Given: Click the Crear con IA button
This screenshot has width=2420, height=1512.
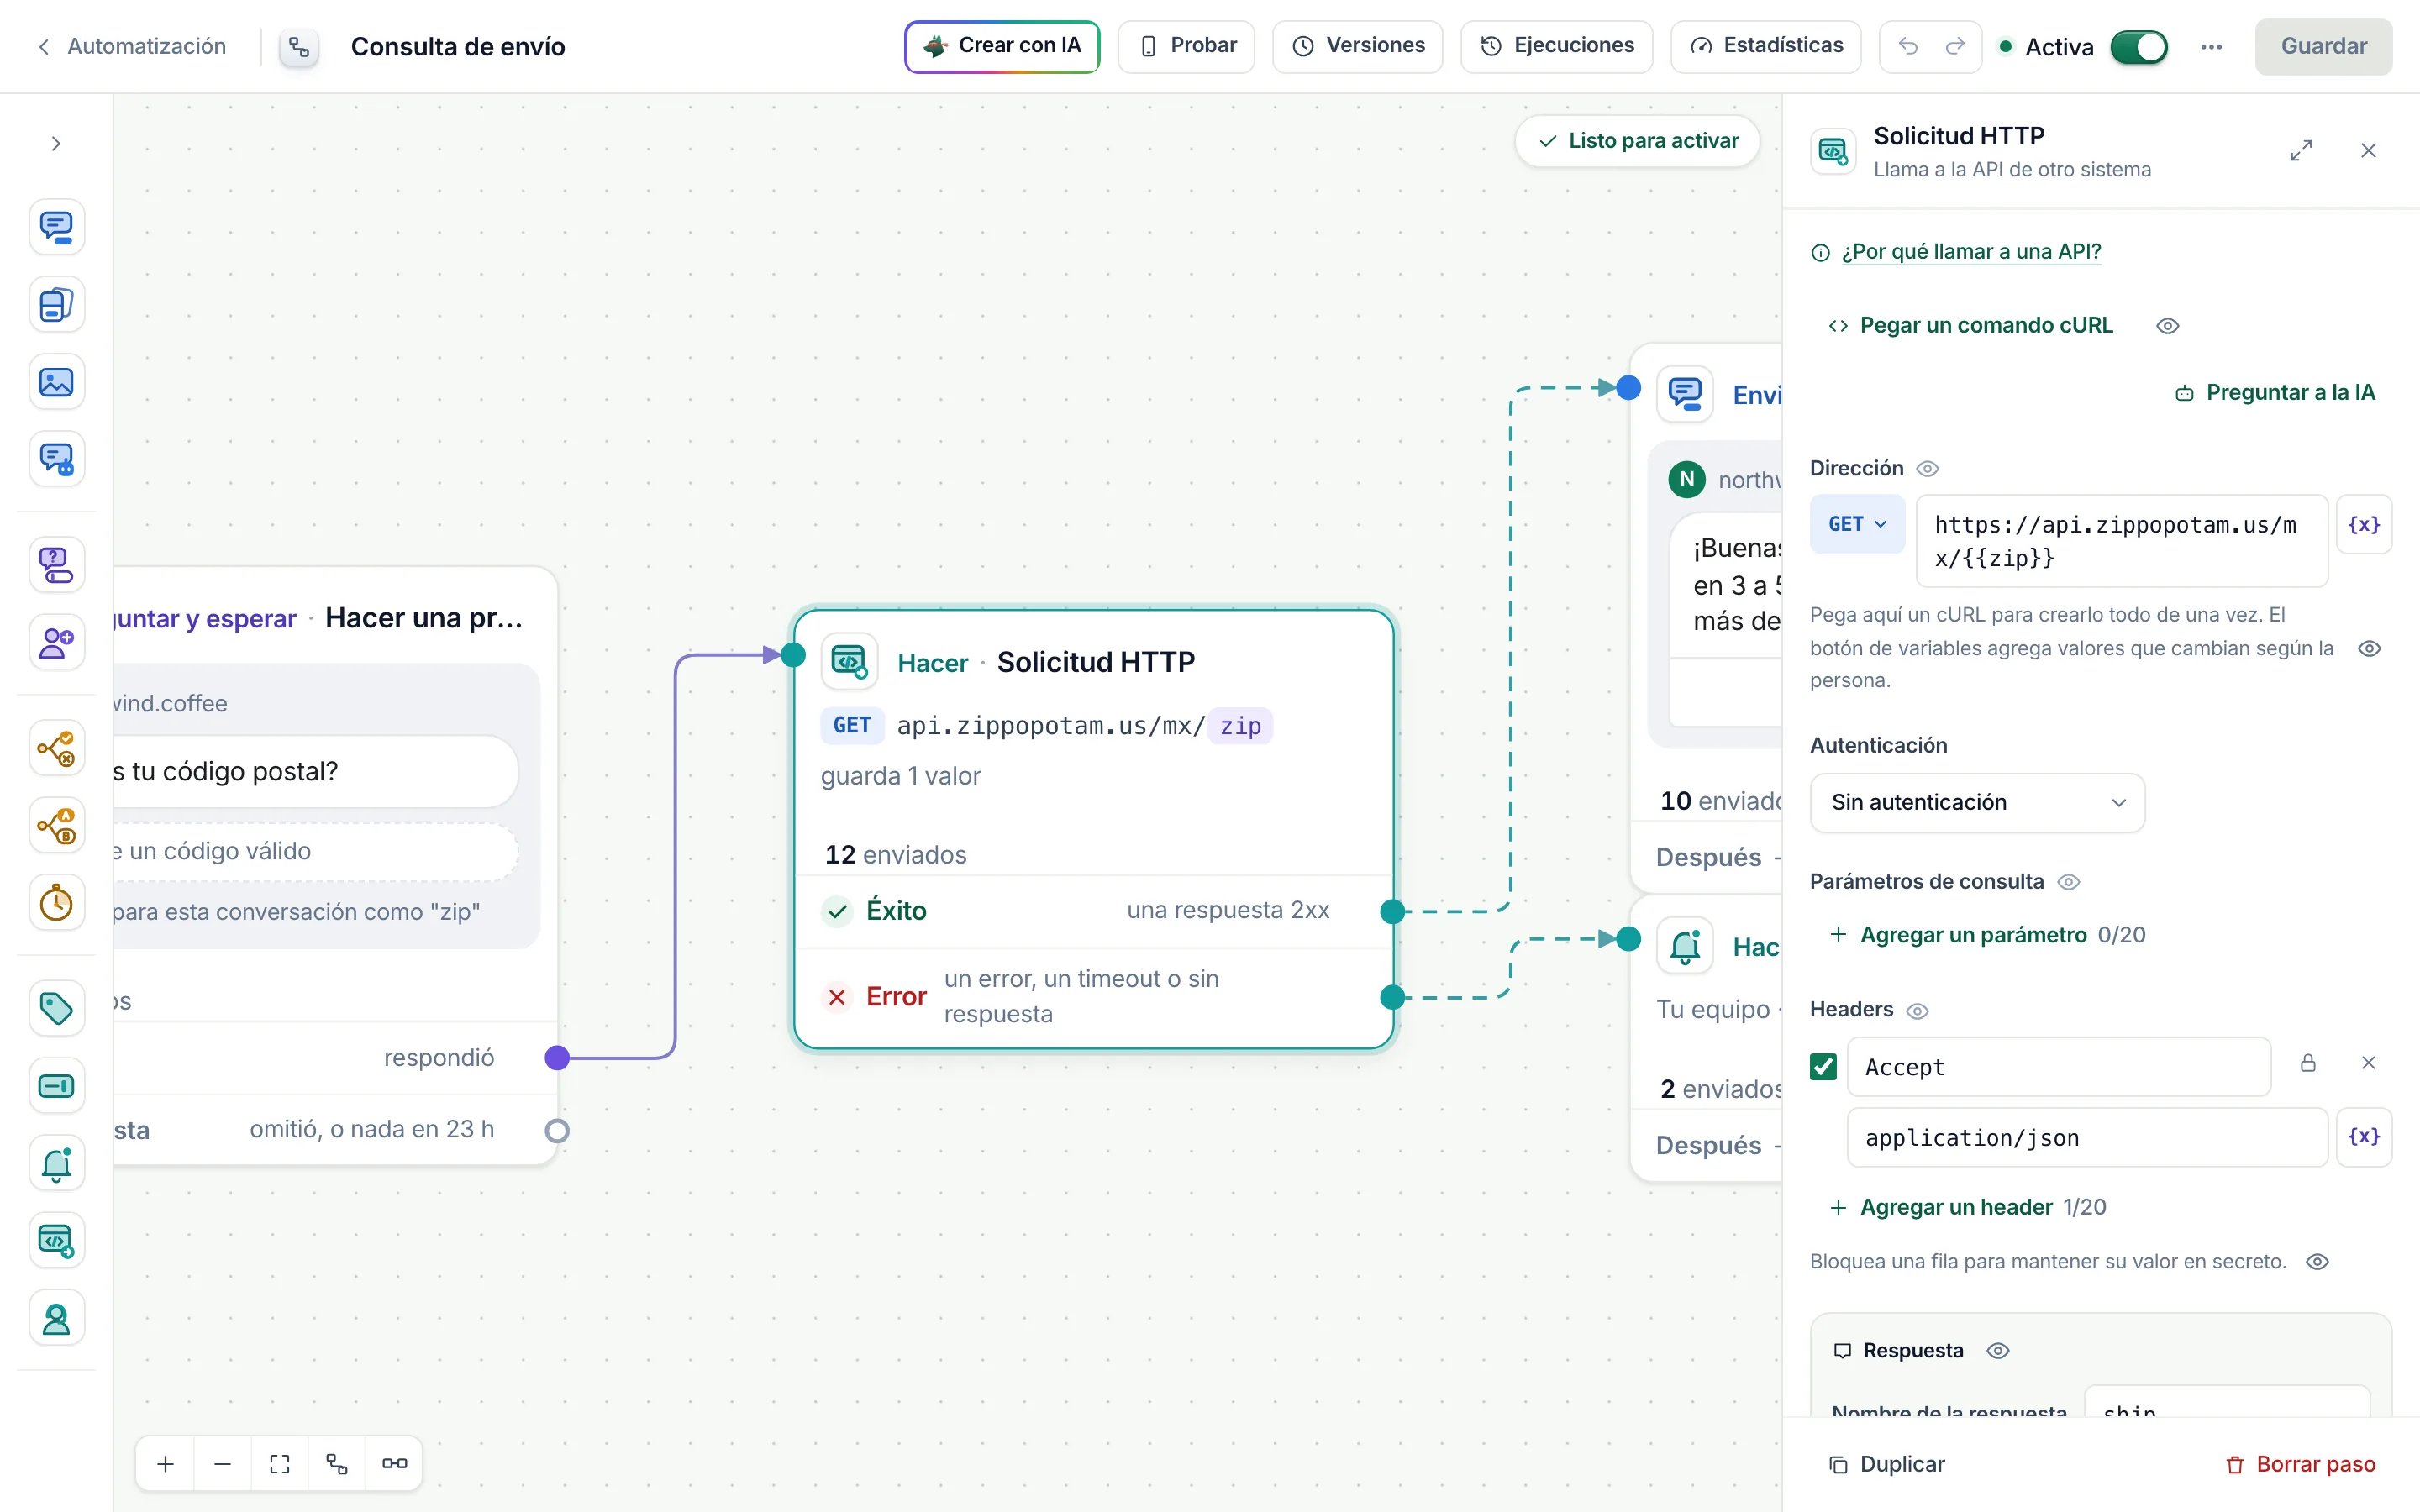Looking at the screenshot, I should [1002, 46].
